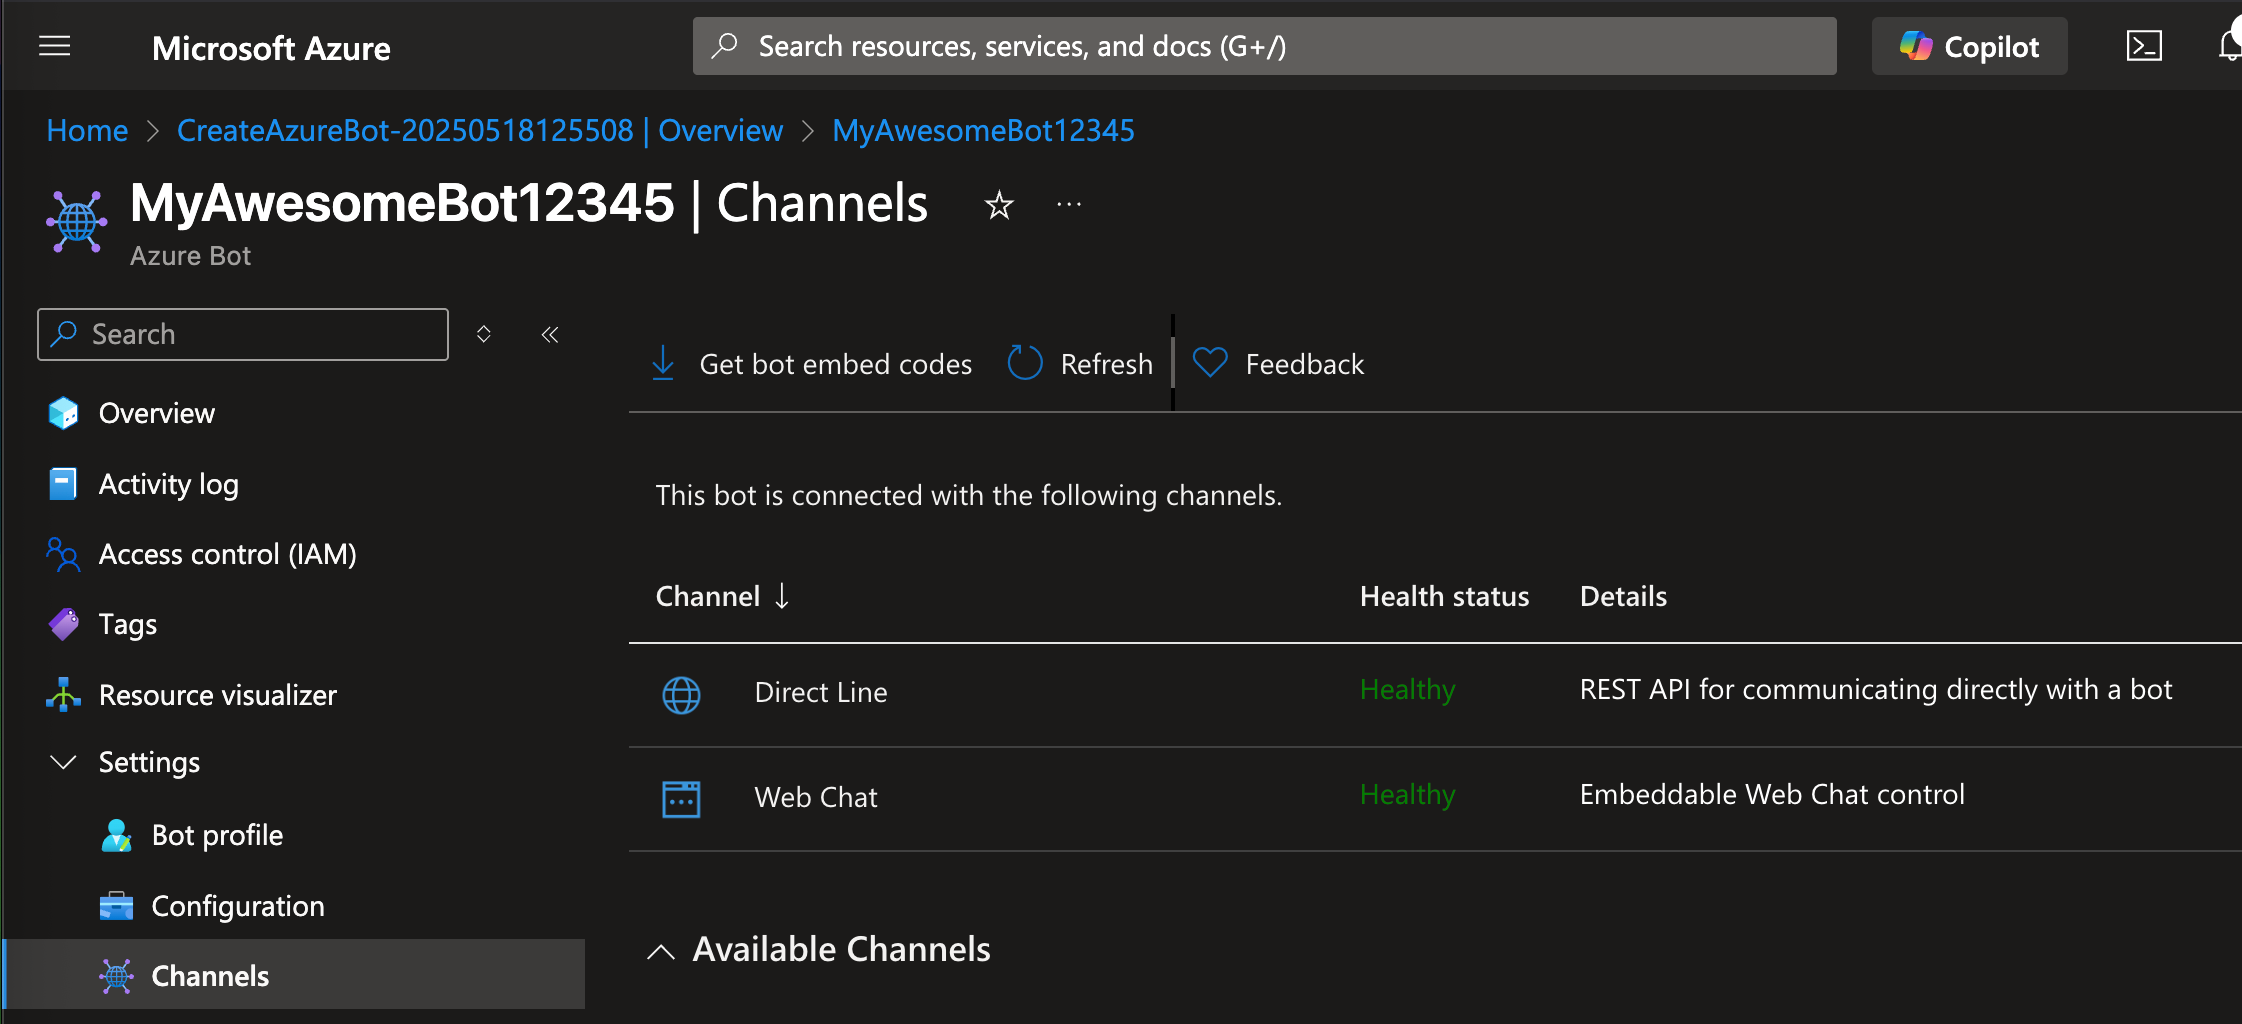Click the Bot profile person icon
This screenshot has height=1024, width=2242.
point(116,835)
